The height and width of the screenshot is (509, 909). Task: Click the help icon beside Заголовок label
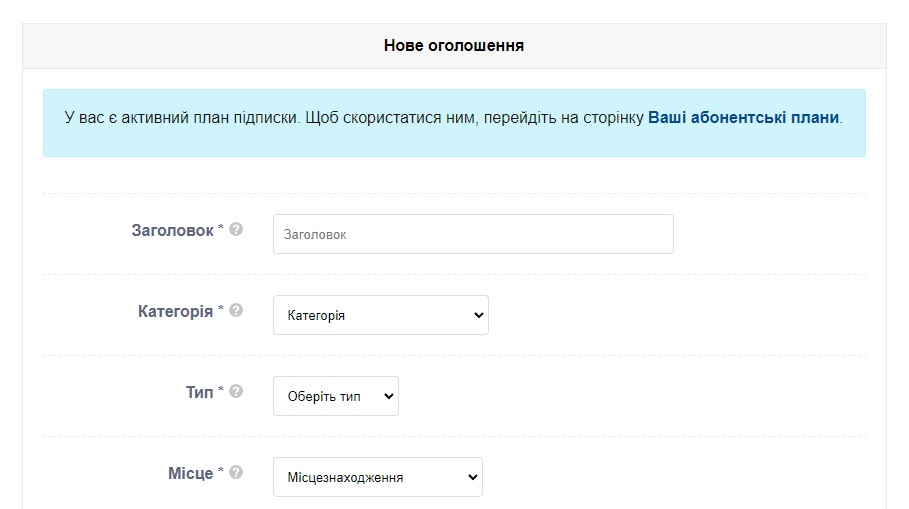[x=236, y=230]
